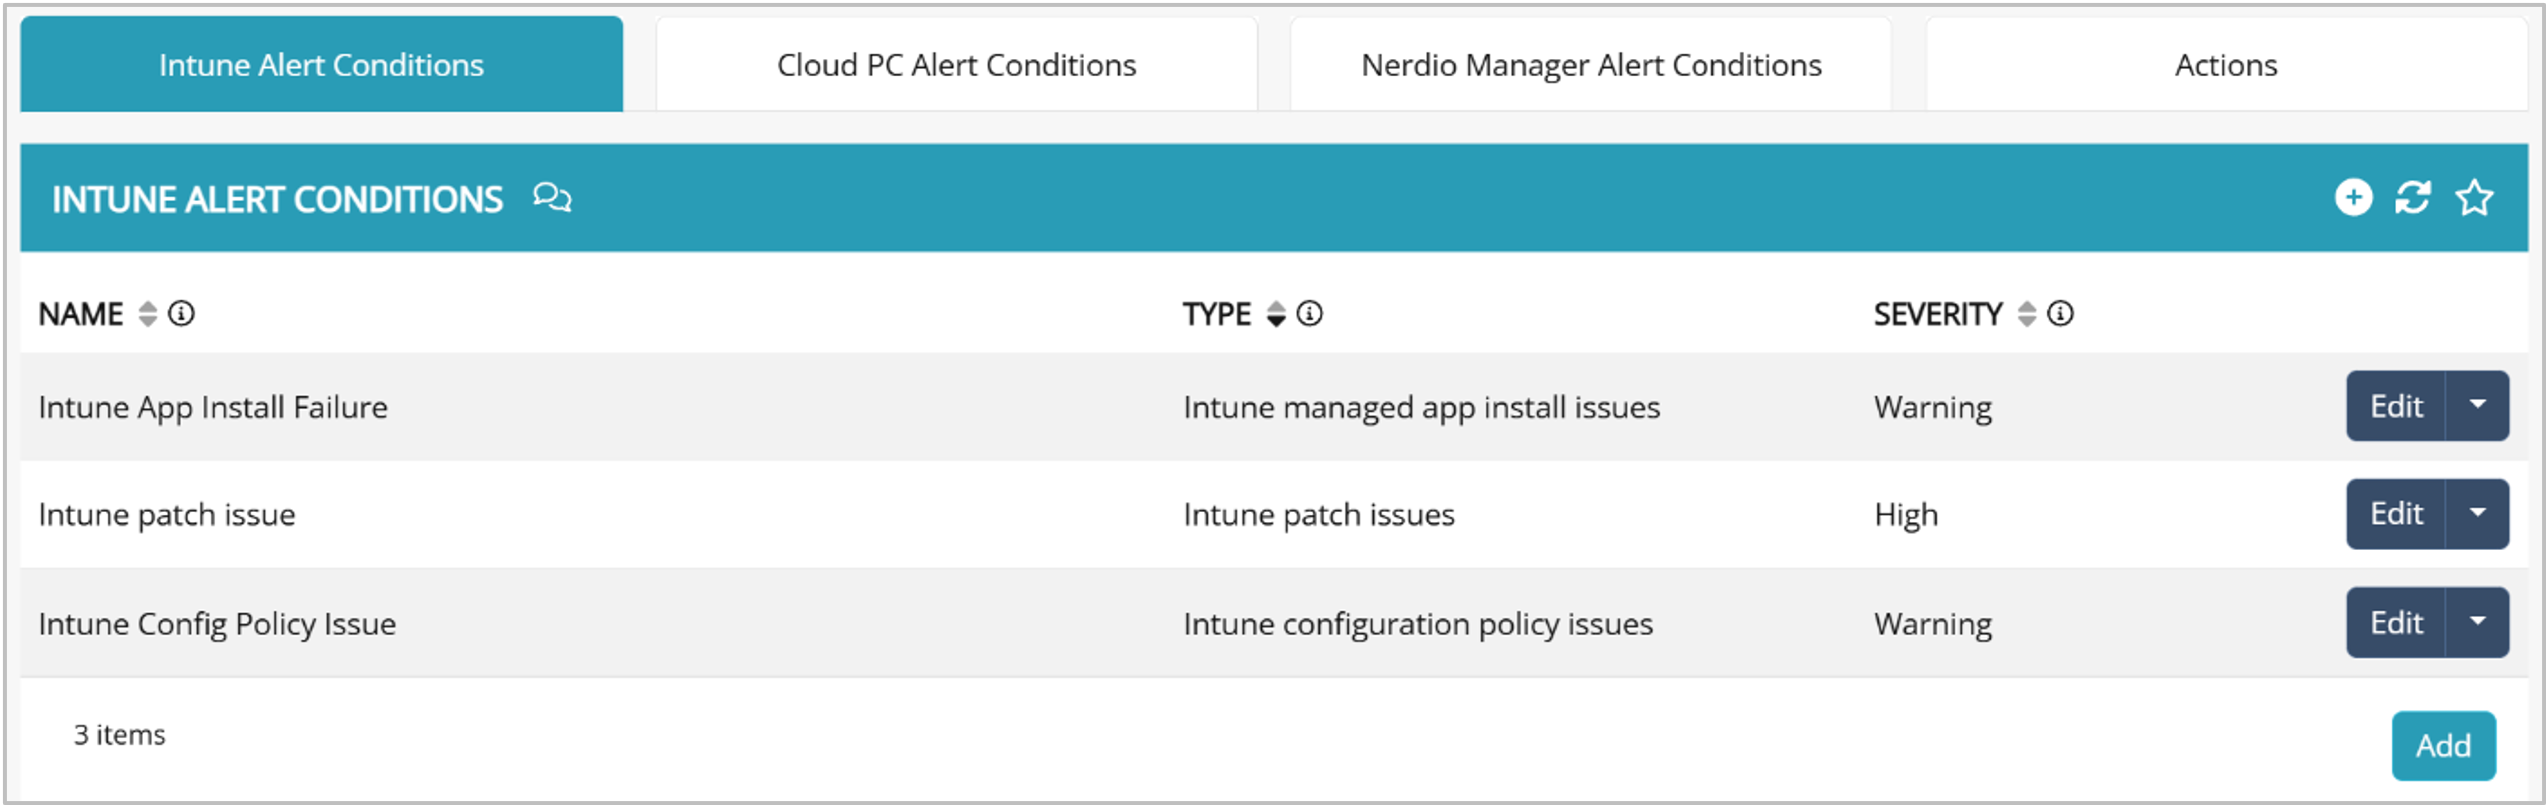Open the comments icon beside the title
This screenshot has height=805, width=2546.
coord(552,197)
